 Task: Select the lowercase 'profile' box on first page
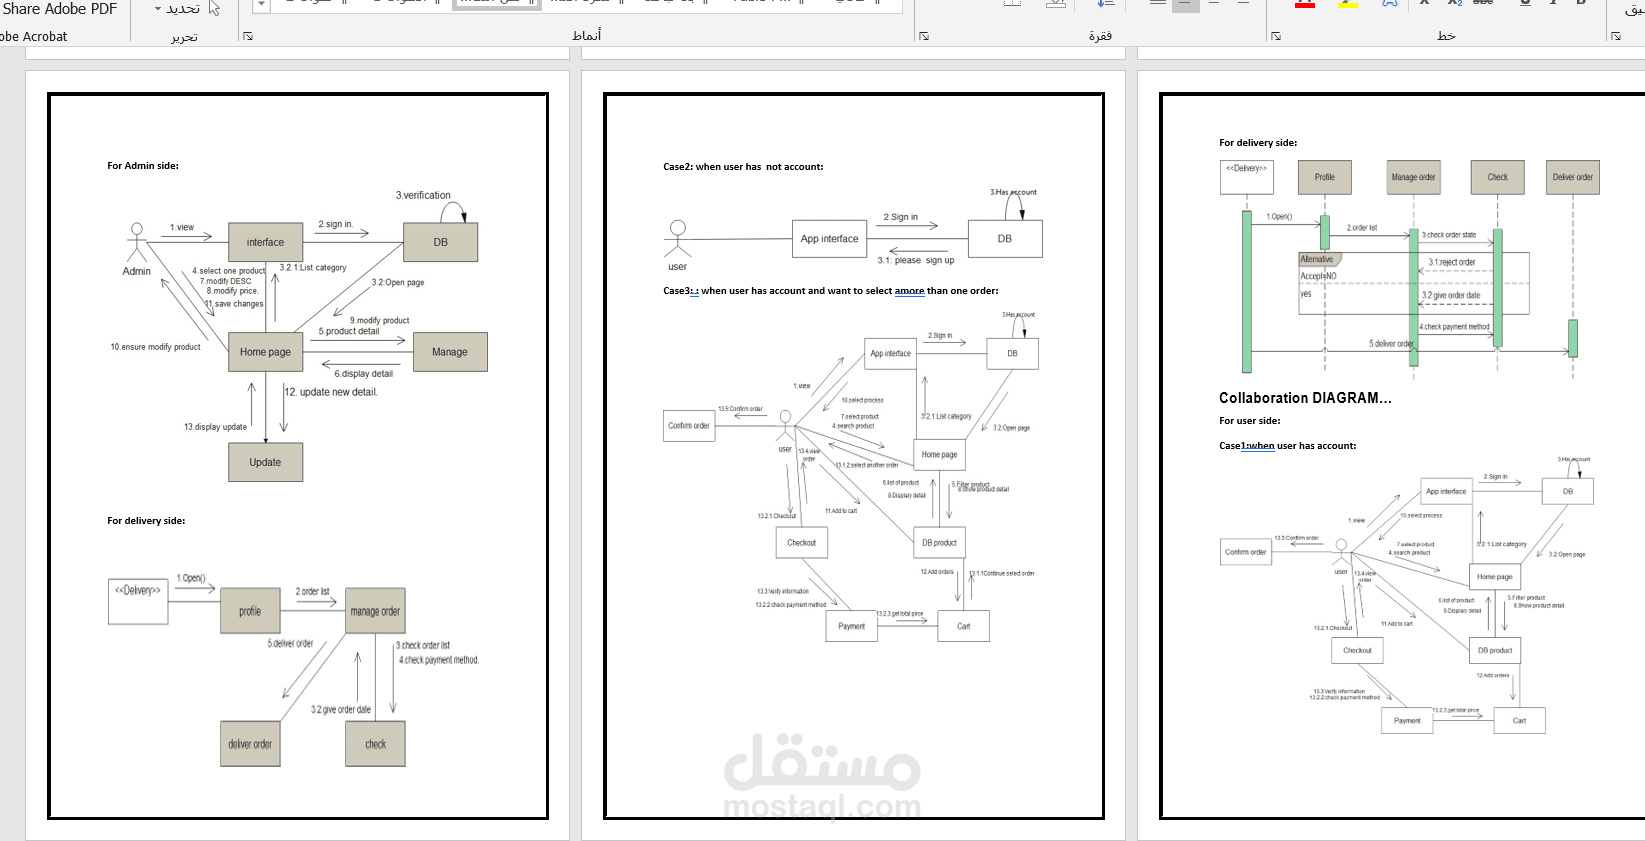click(x=250, y=611)
